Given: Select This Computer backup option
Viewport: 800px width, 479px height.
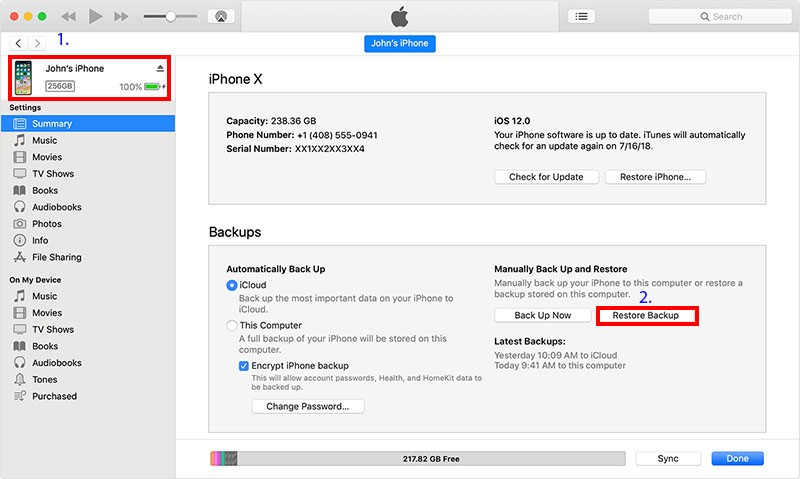Looking at the screenshot, I should (x=232, y=326).
